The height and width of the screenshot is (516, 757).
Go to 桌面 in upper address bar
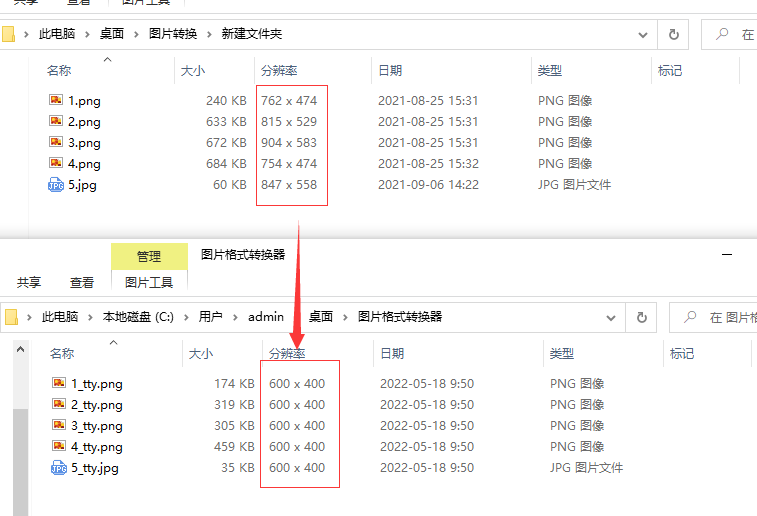click(x=112, y=34)
